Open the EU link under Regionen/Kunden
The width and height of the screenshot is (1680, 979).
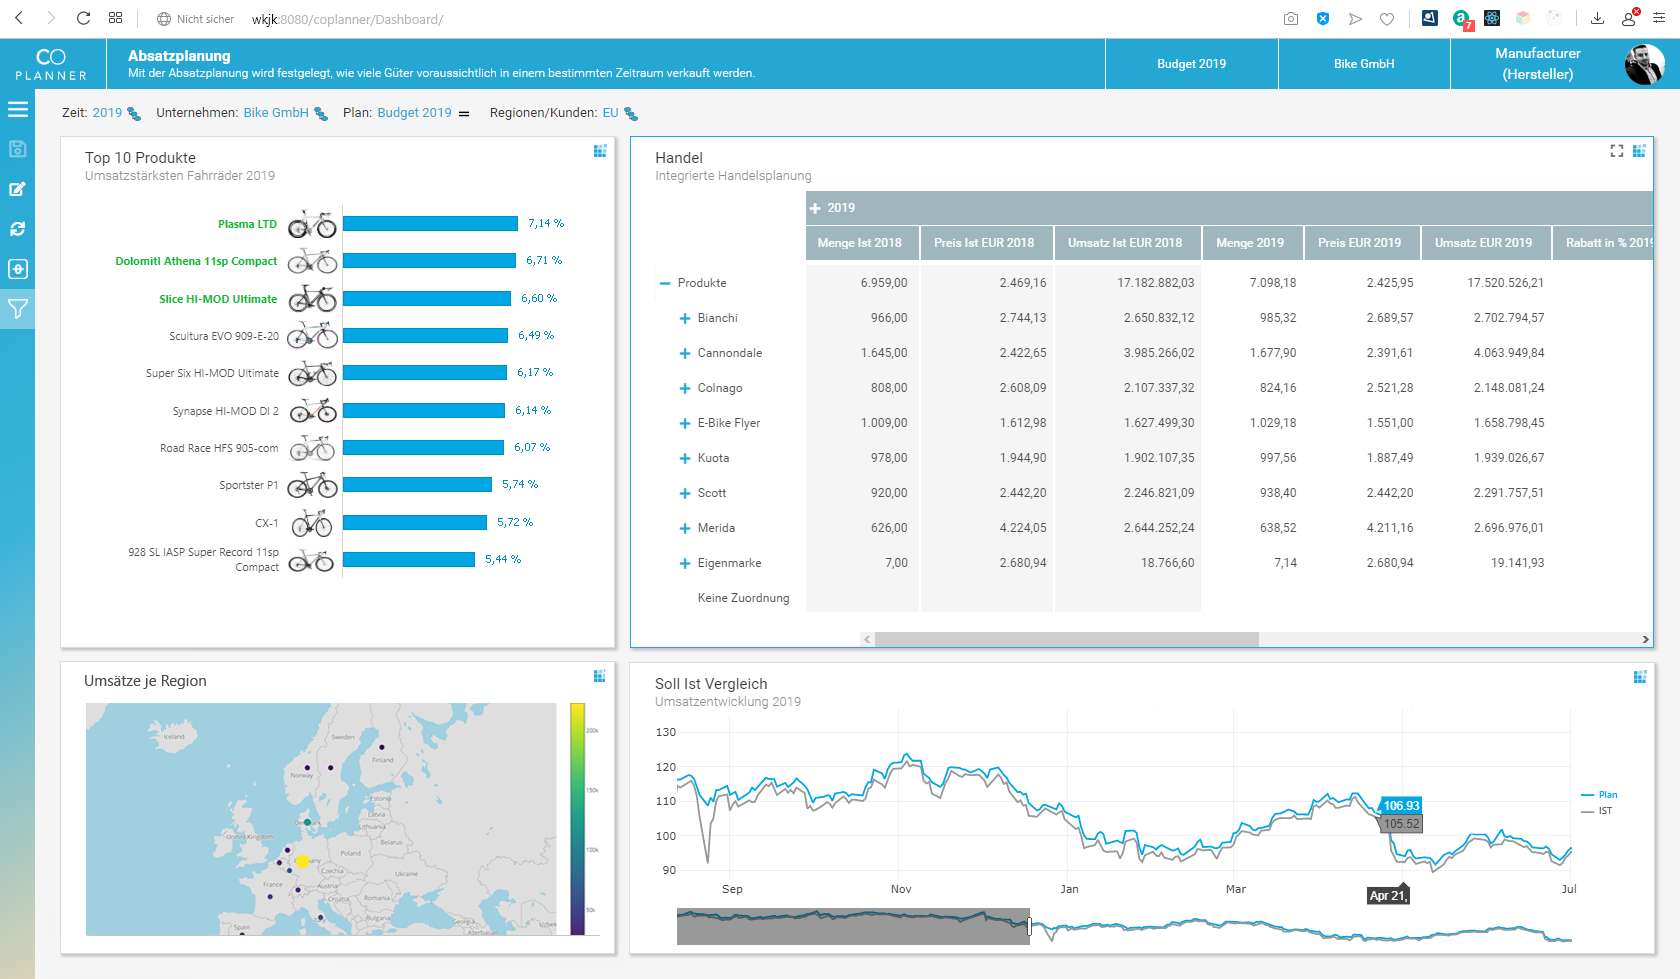click(610, 112)
